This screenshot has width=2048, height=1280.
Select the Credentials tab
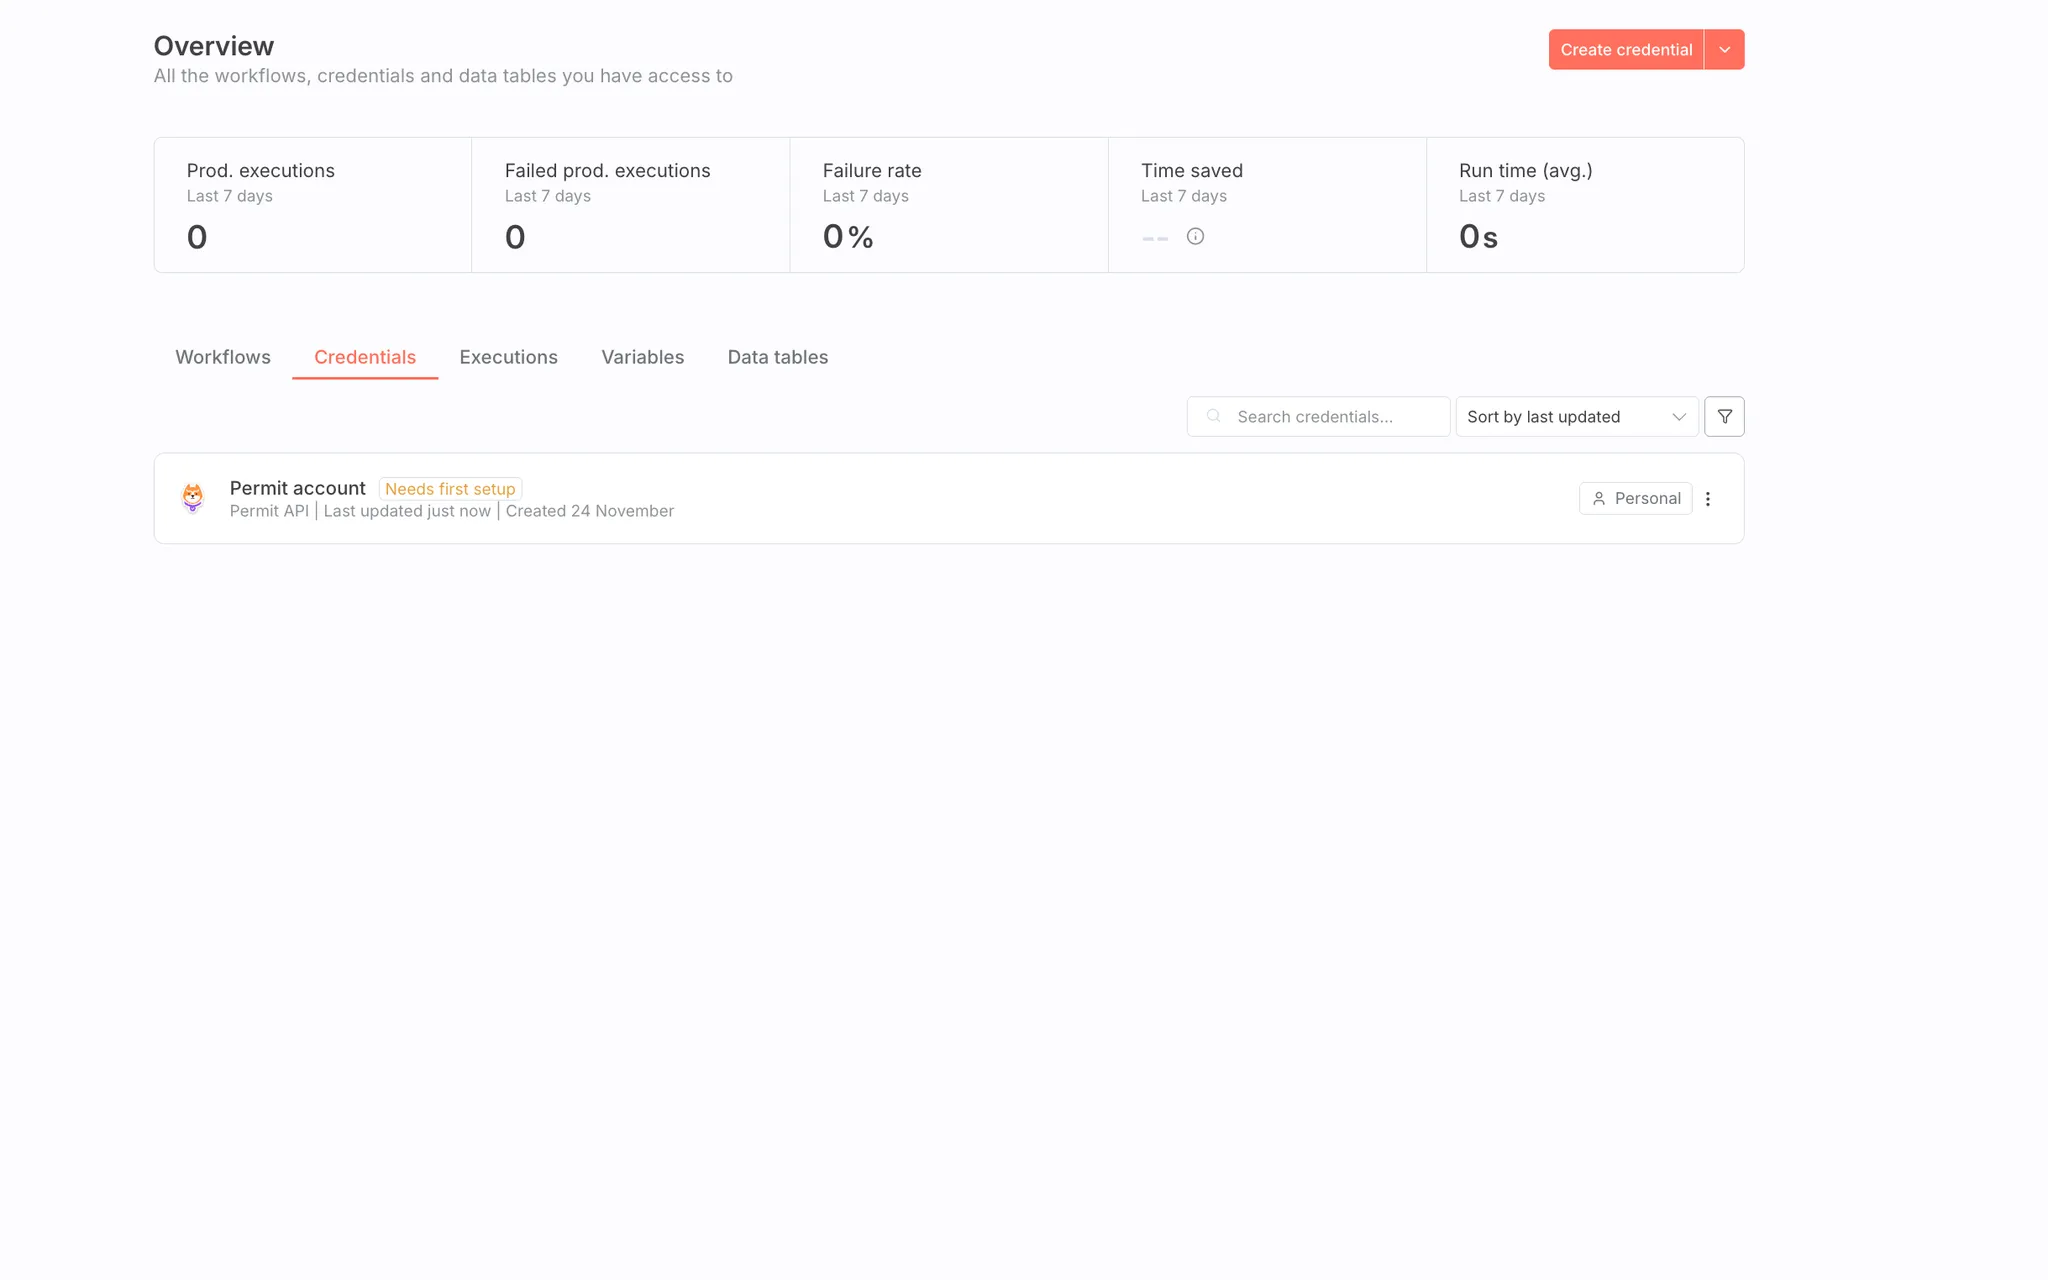pyautogui.click(x=365, y=357)
